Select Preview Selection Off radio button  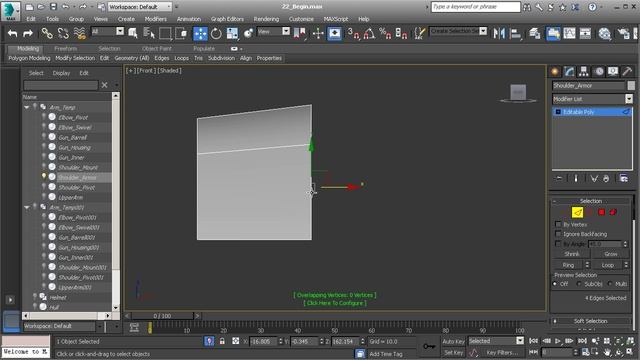(555, 284)
